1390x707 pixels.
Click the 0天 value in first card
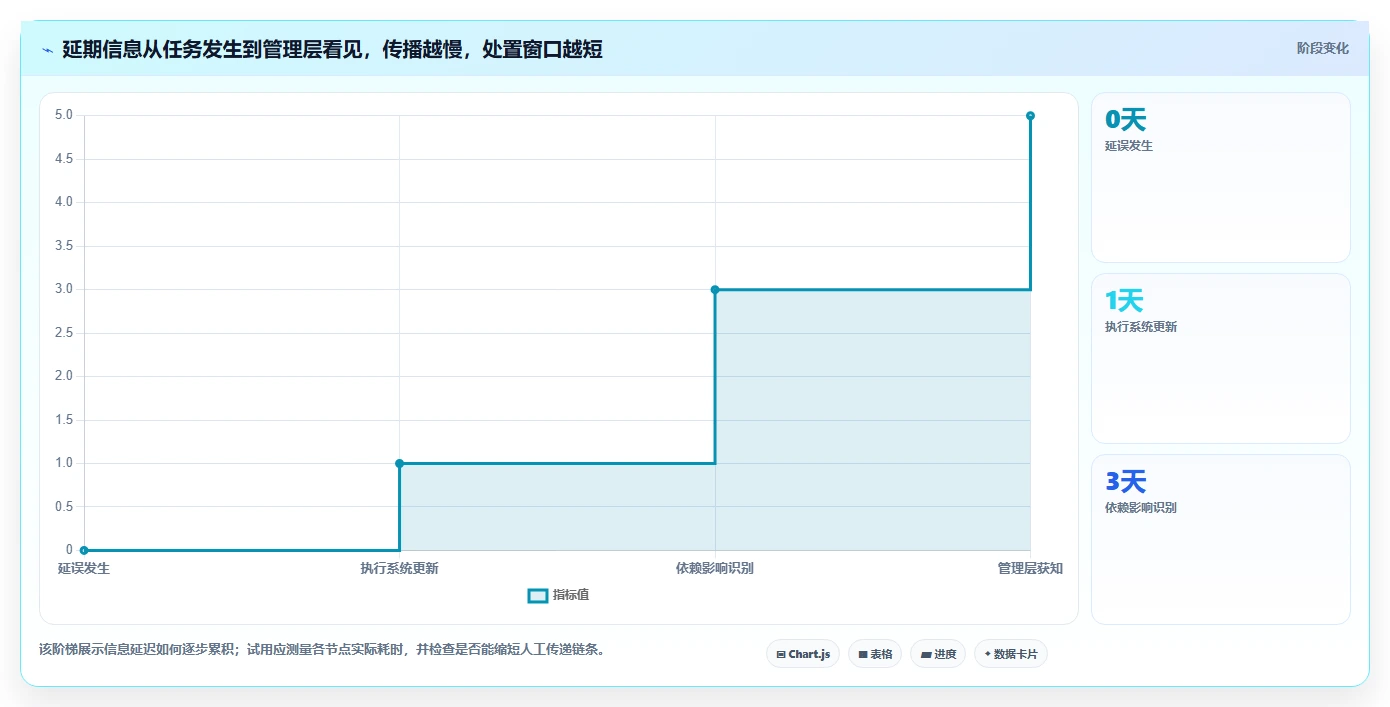[x=1125, y=120]
